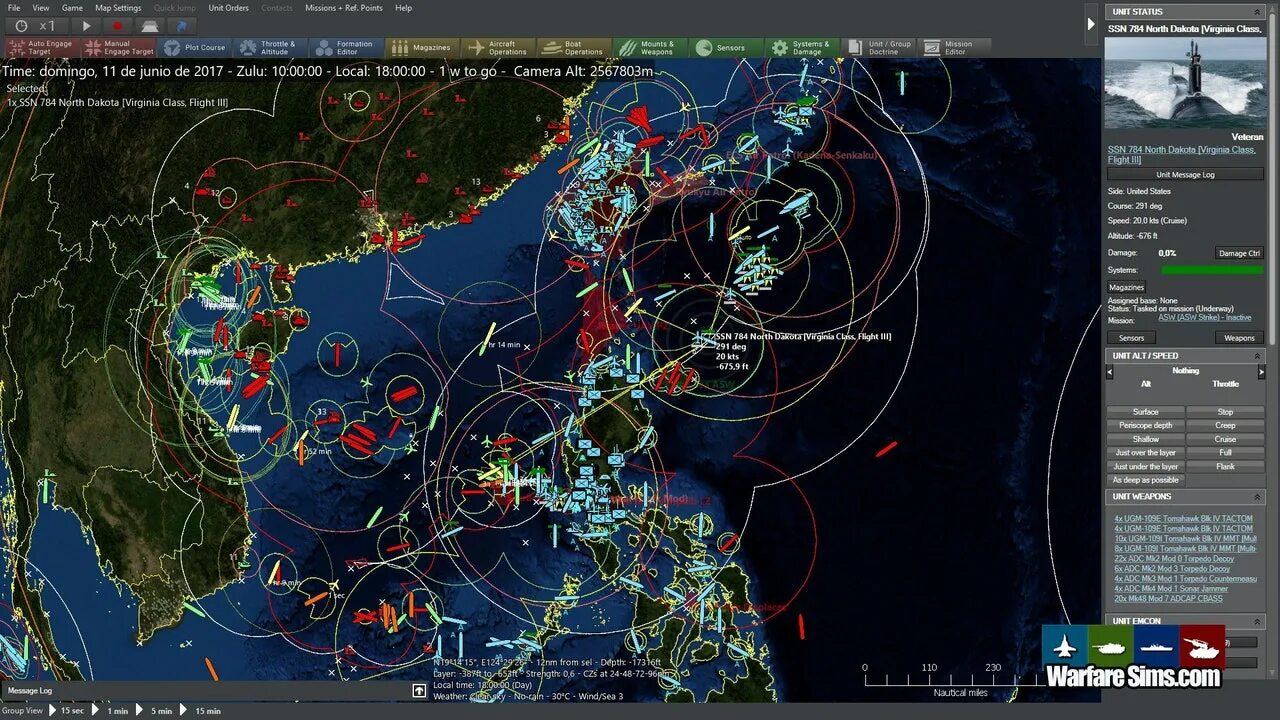Open the Sensors toolbar button

coord(726,47)
